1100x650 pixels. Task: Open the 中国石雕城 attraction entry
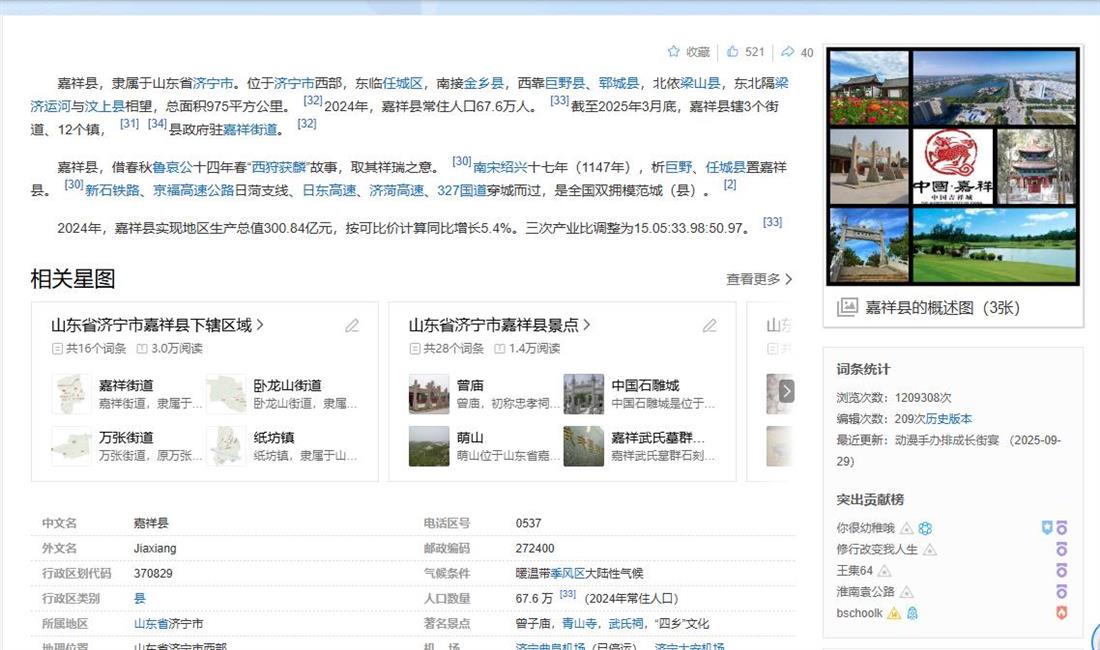645,385
